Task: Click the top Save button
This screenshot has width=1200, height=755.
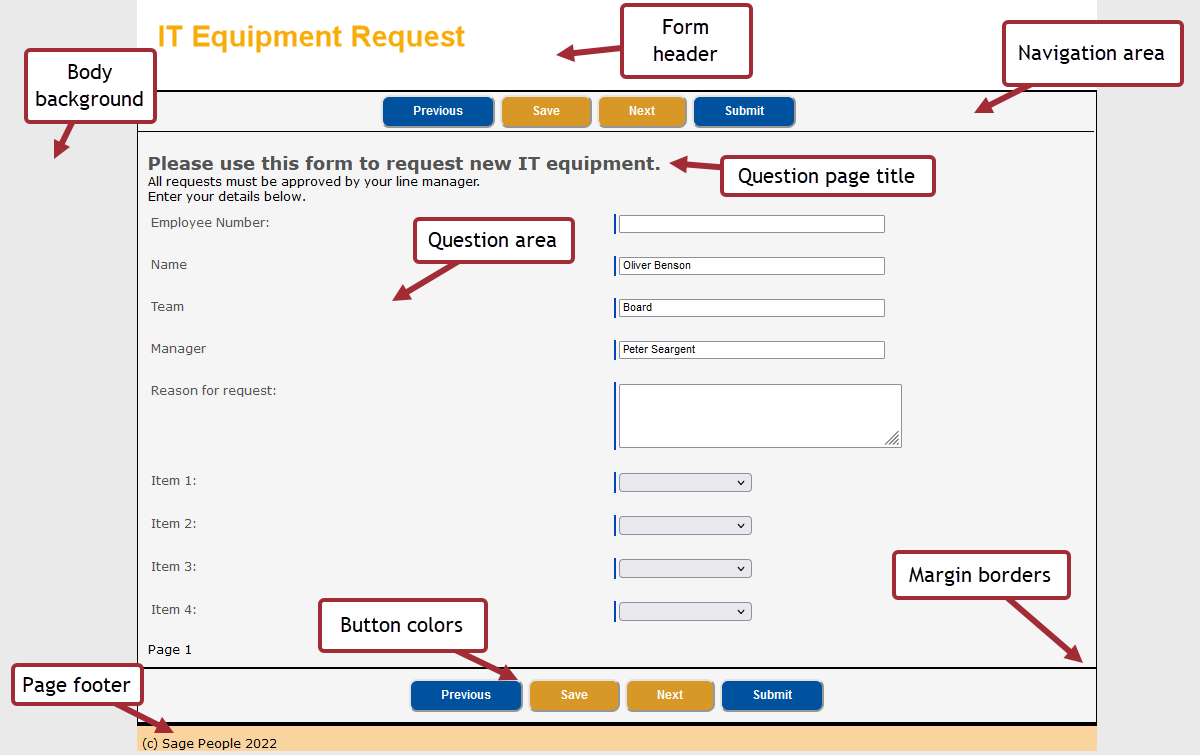Action: click(546, 111)
